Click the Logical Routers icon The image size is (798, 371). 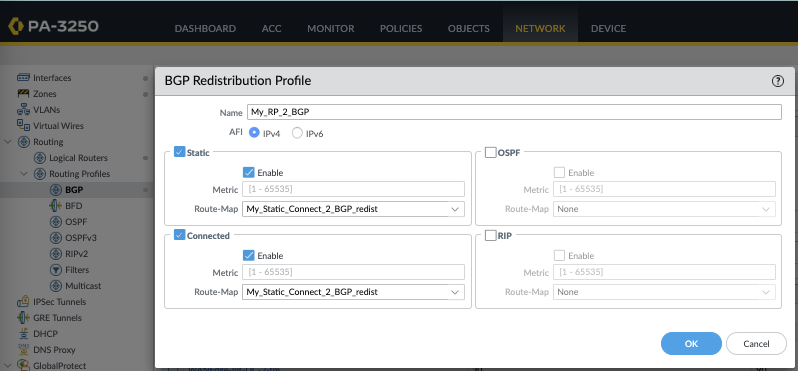tap(40, 158)
